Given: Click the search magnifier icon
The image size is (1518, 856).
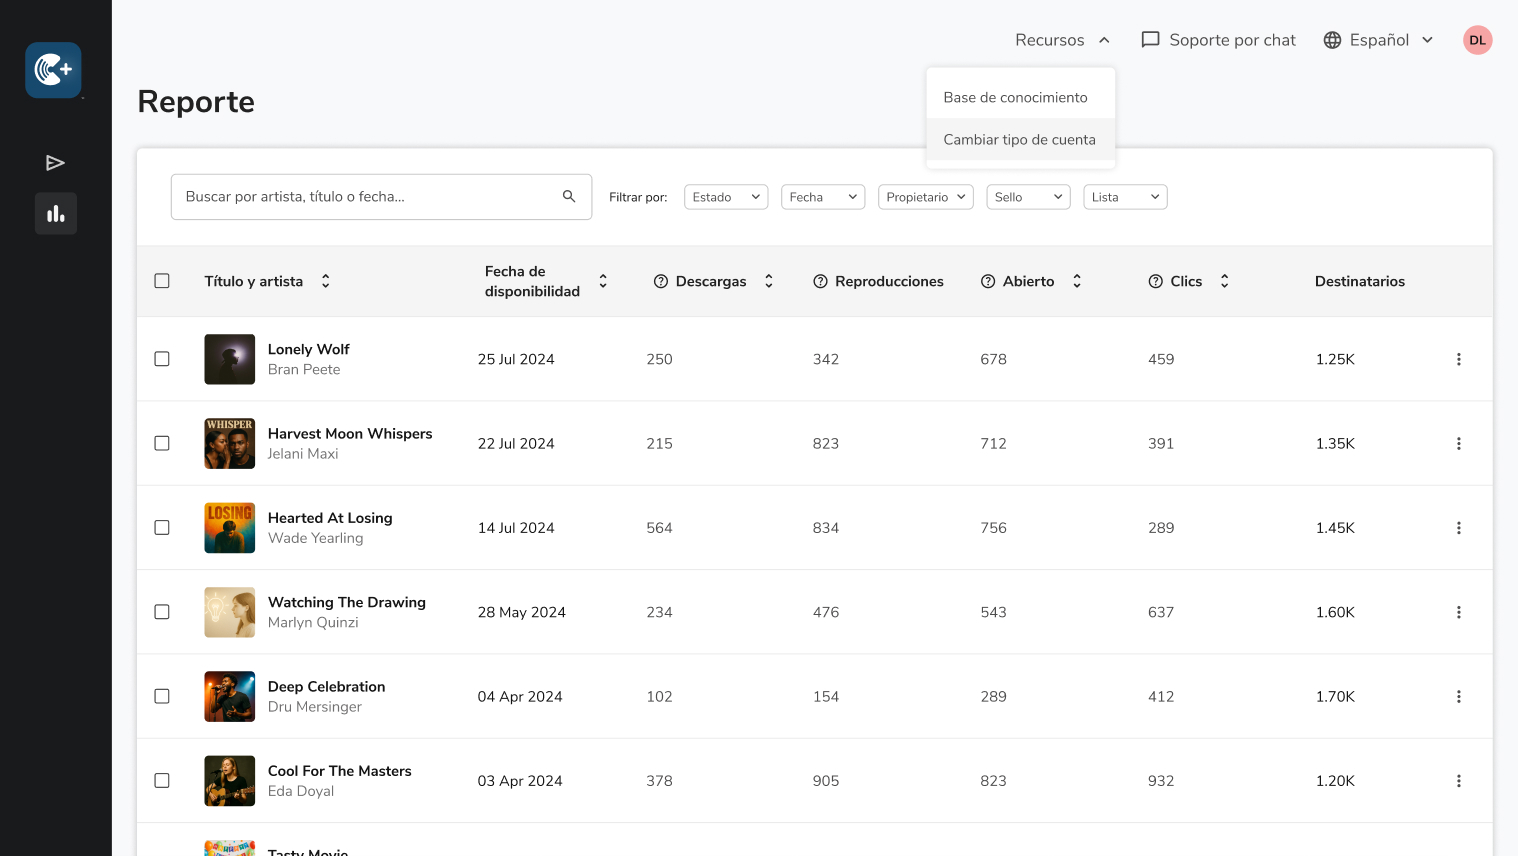Looking at the screenshot, I should [x=569, y=197].
